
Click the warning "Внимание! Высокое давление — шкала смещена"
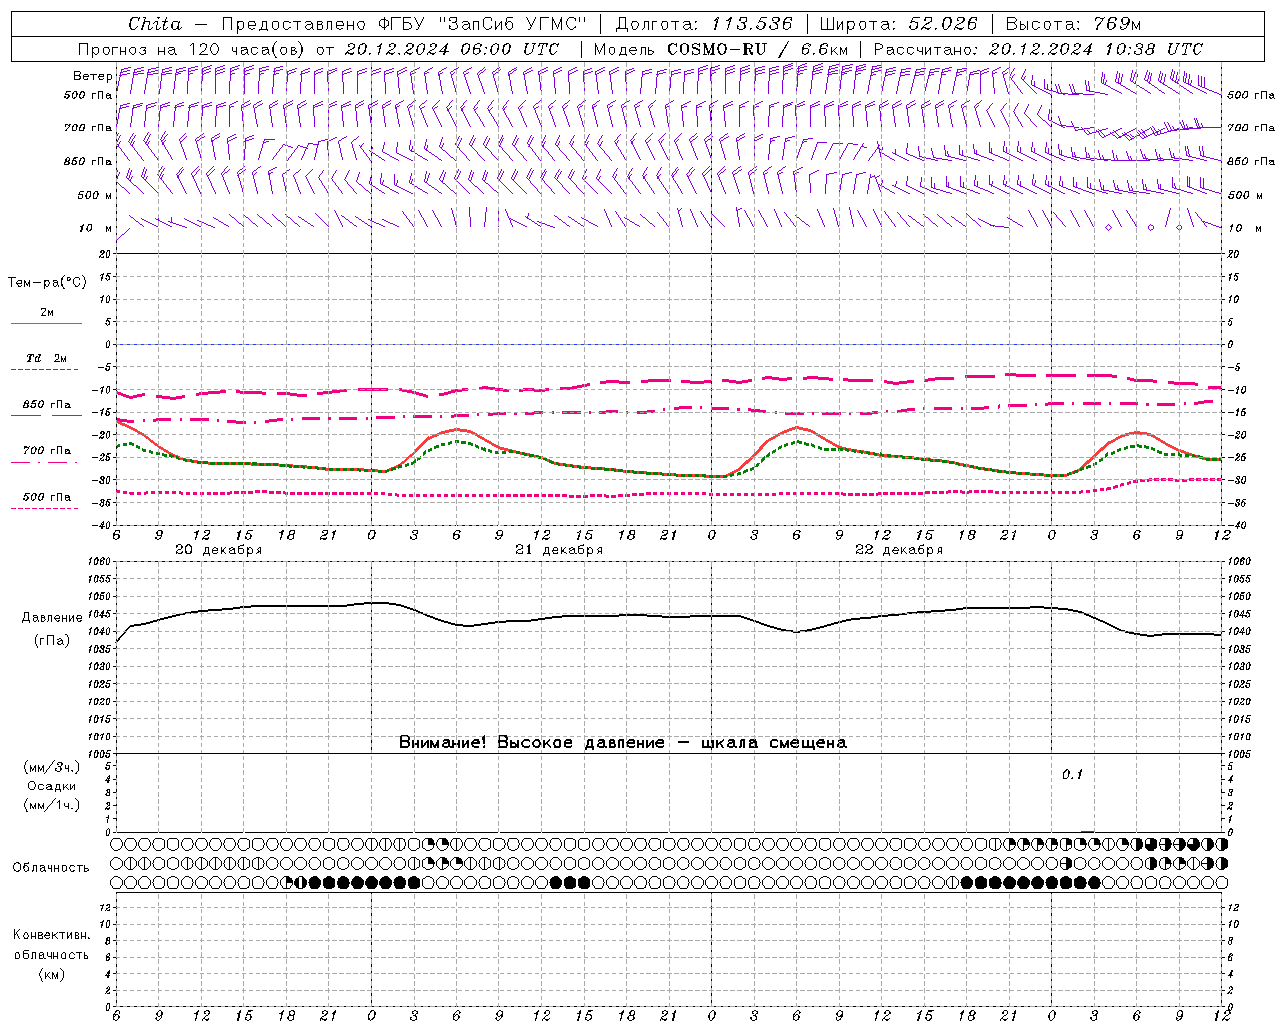623,743
